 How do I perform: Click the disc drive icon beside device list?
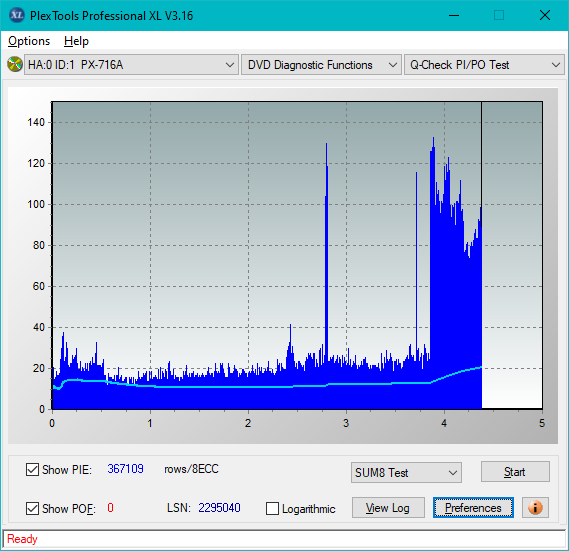pyautogui.click(x=15, y=64)
